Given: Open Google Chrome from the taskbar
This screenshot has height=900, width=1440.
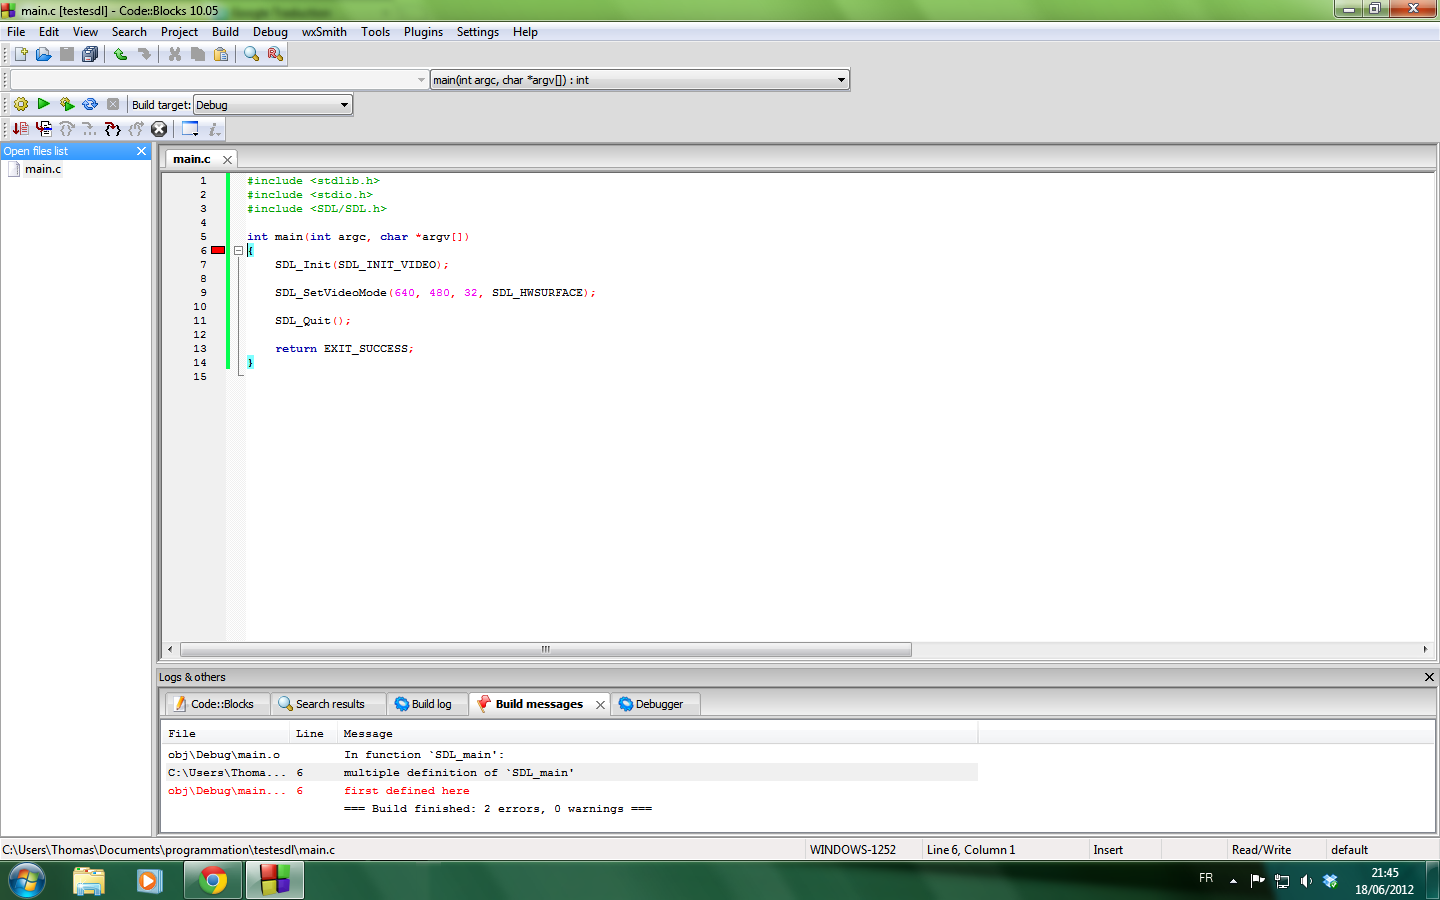Looking at the screenshot, I should click(x=212, y=880).
